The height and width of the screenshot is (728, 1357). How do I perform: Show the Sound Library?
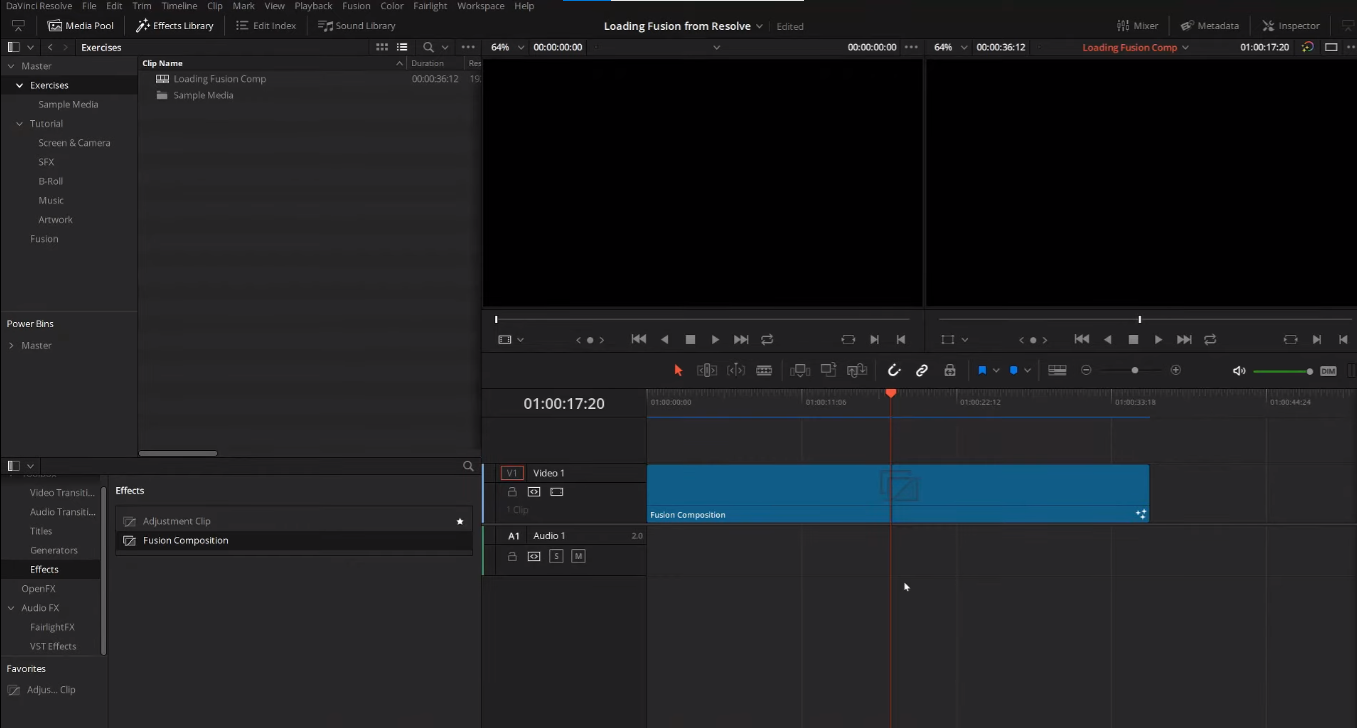coord(356,25)
